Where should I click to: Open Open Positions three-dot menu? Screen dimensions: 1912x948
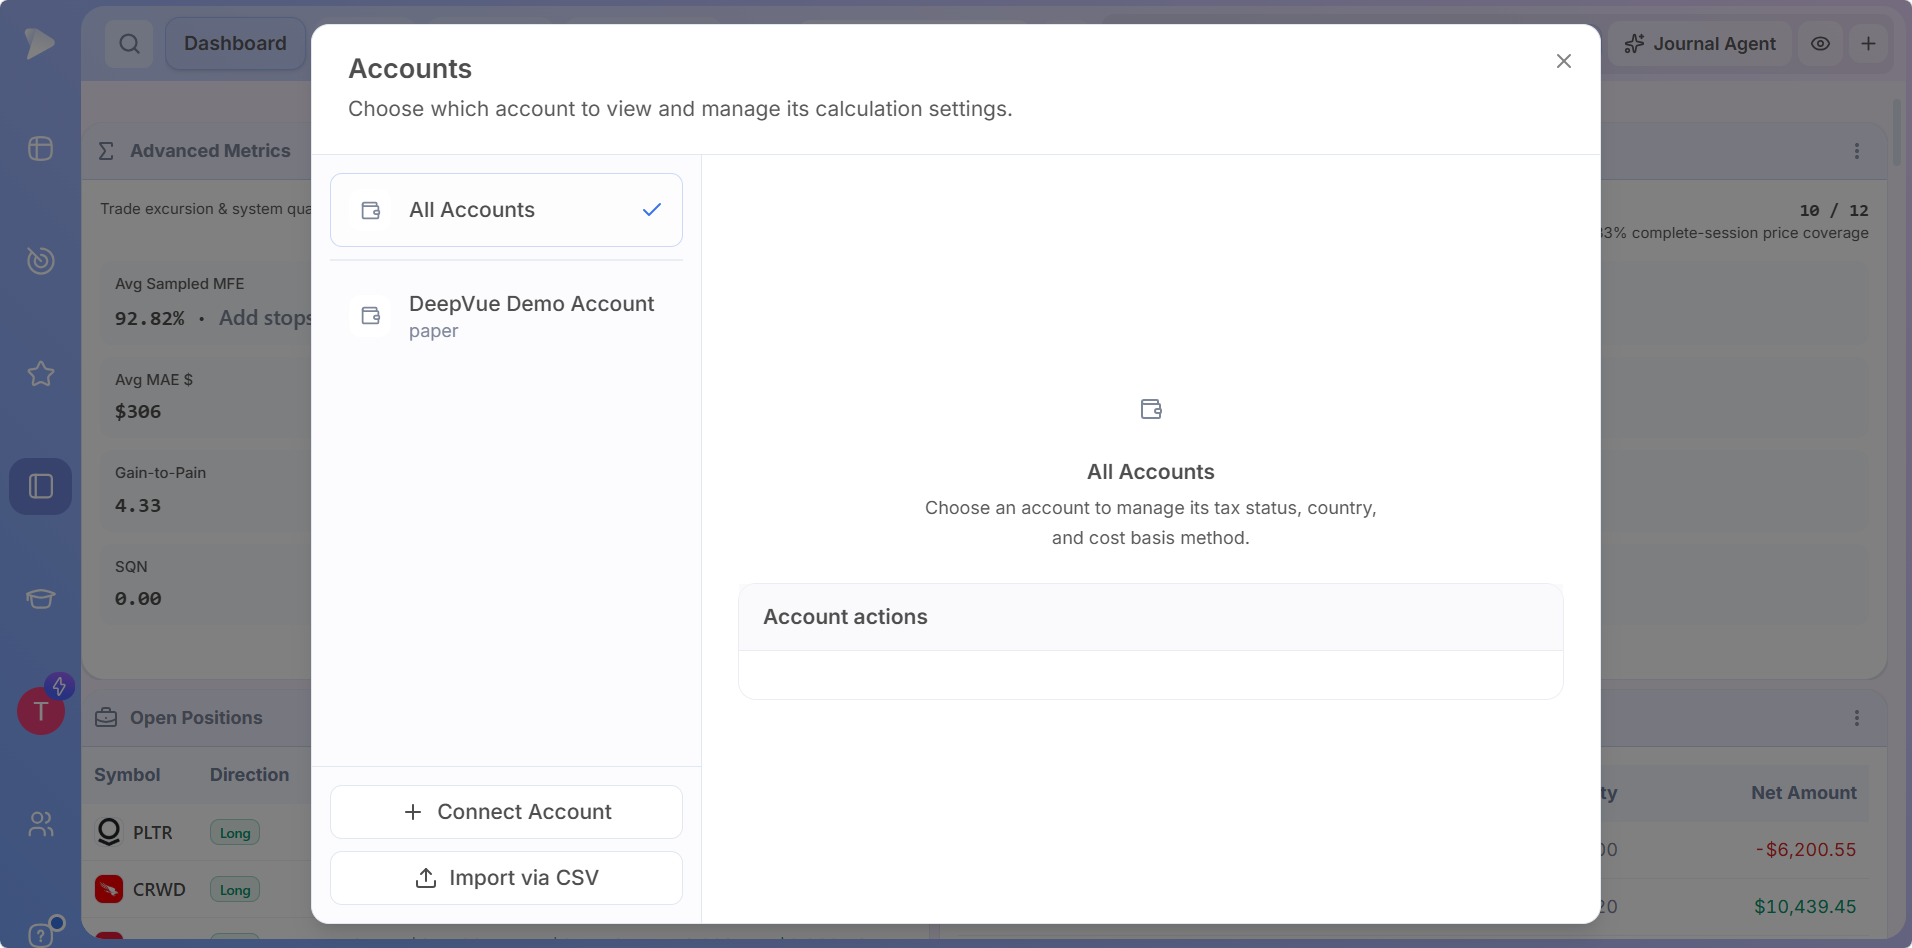(x=1857, y=718)
